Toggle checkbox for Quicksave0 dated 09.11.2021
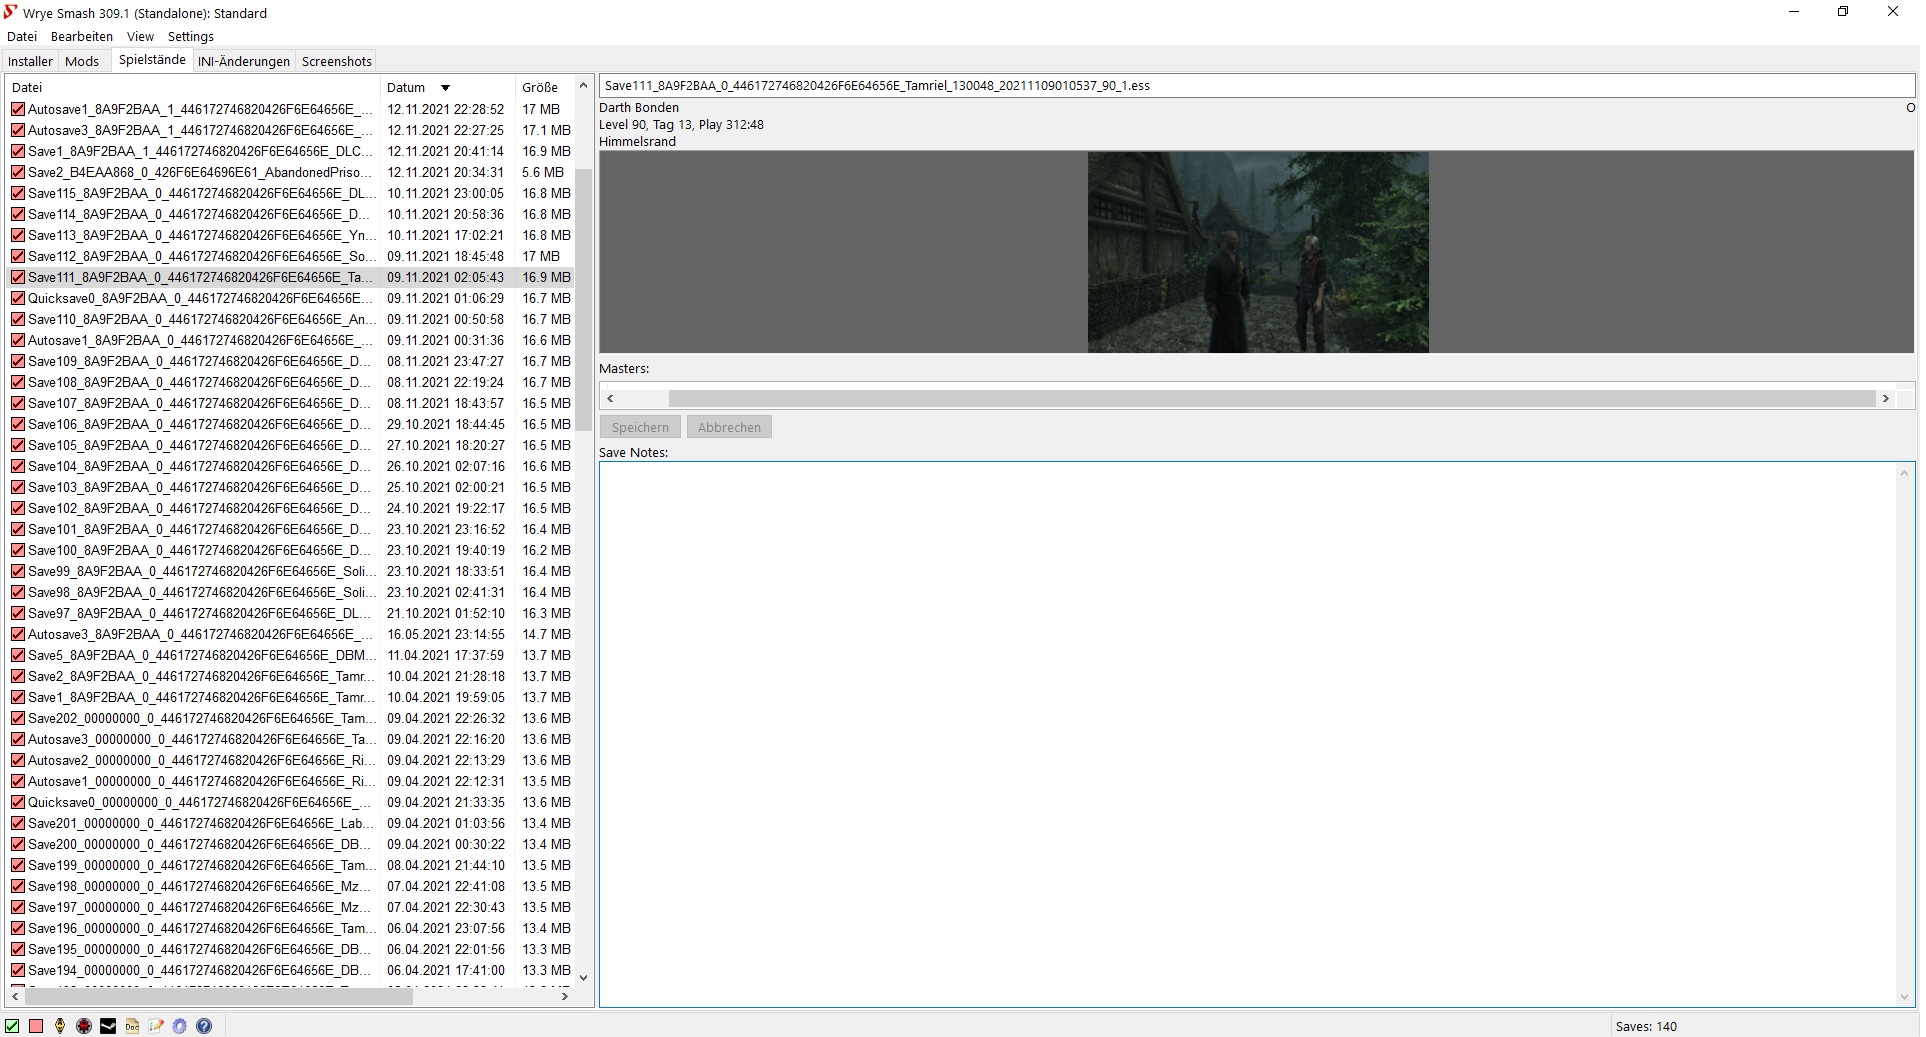This screenshot has height=1037, width=1926. tap(18, 299)
